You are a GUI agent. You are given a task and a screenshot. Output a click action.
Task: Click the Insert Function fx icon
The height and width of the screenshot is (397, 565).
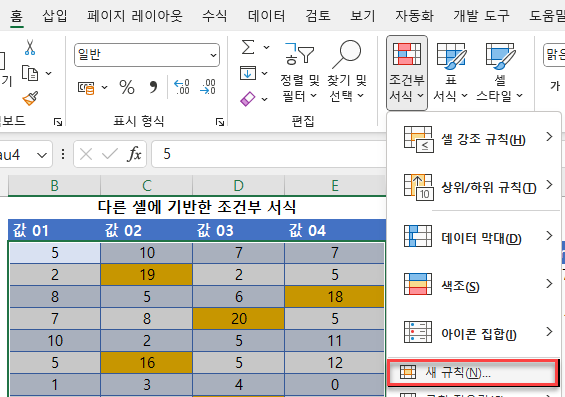[x=134, y=154]
